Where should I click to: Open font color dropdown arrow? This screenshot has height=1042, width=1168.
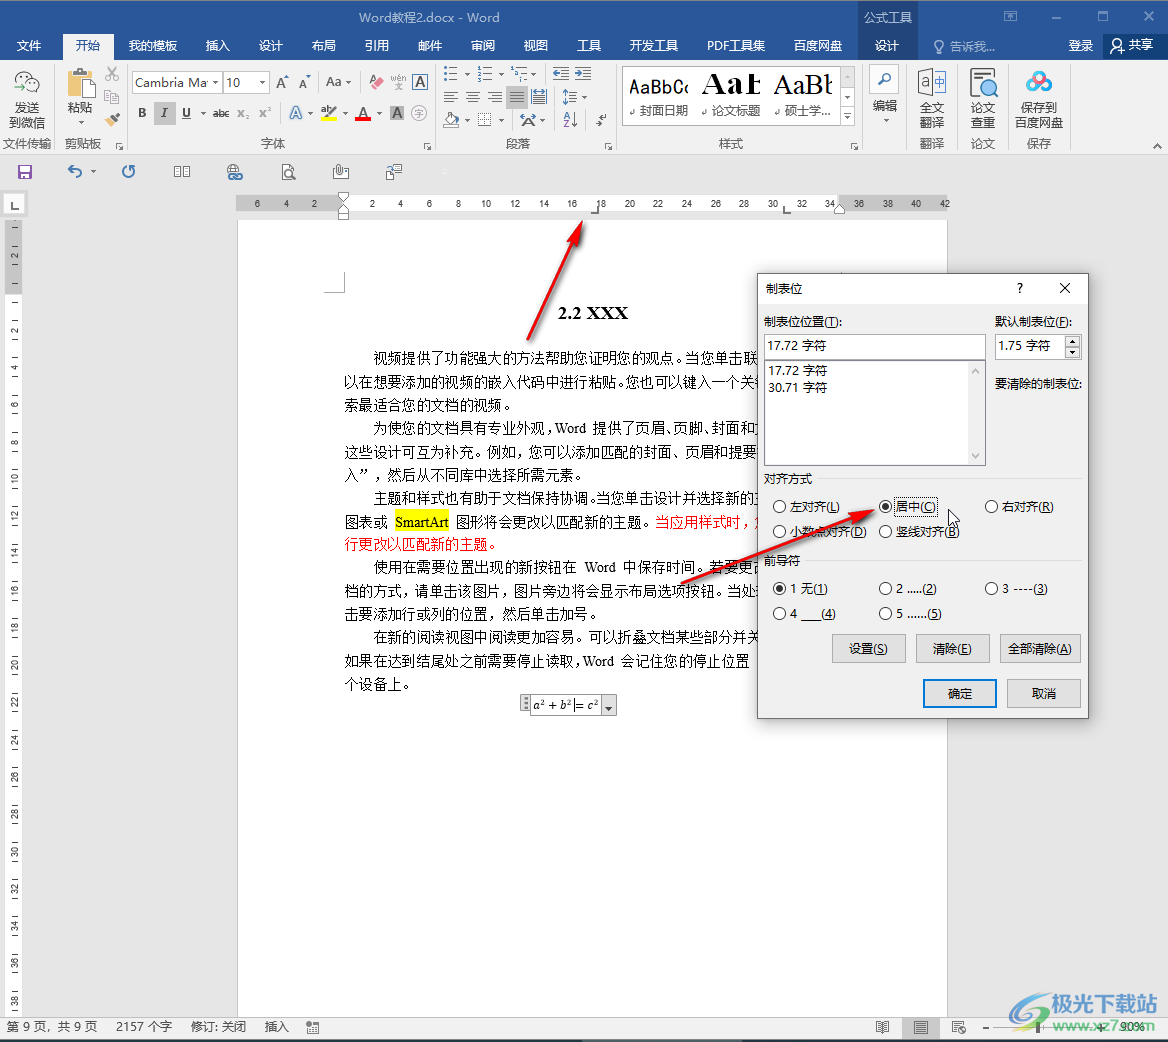(x=379, y=114)
